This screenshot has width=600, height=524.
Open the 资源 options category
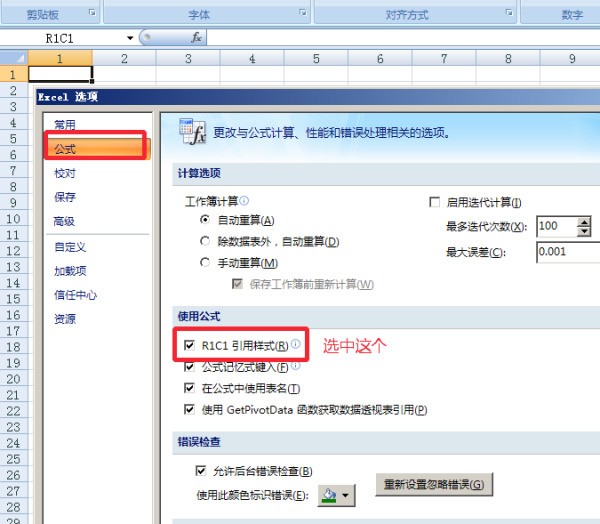pyautogui.click(x=65, y=319)
